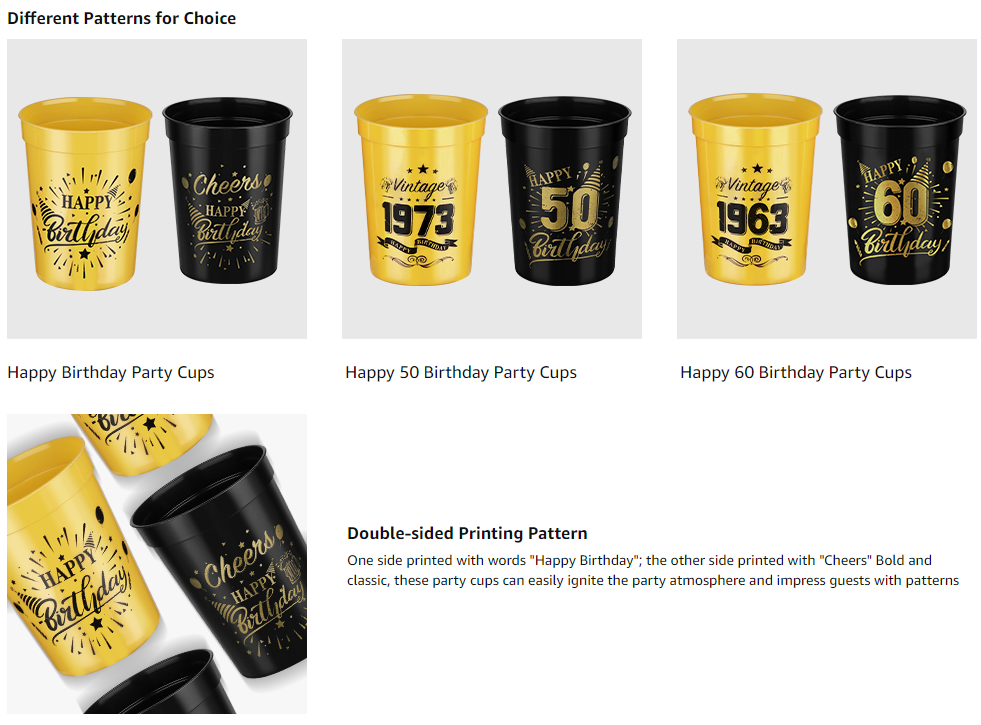Click the Happy 60 Birthday Party Cups caption
981x725 pixels.
pos(796,373)
